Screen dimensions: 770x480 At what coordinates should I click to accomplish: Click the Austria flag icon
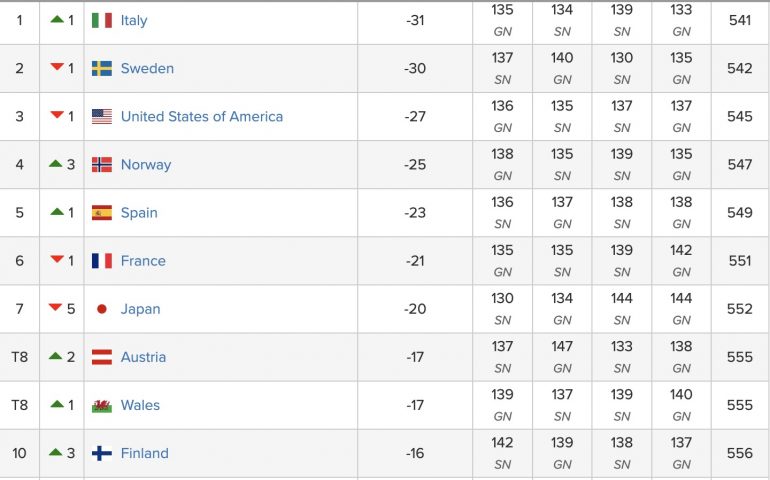point(102,357)
